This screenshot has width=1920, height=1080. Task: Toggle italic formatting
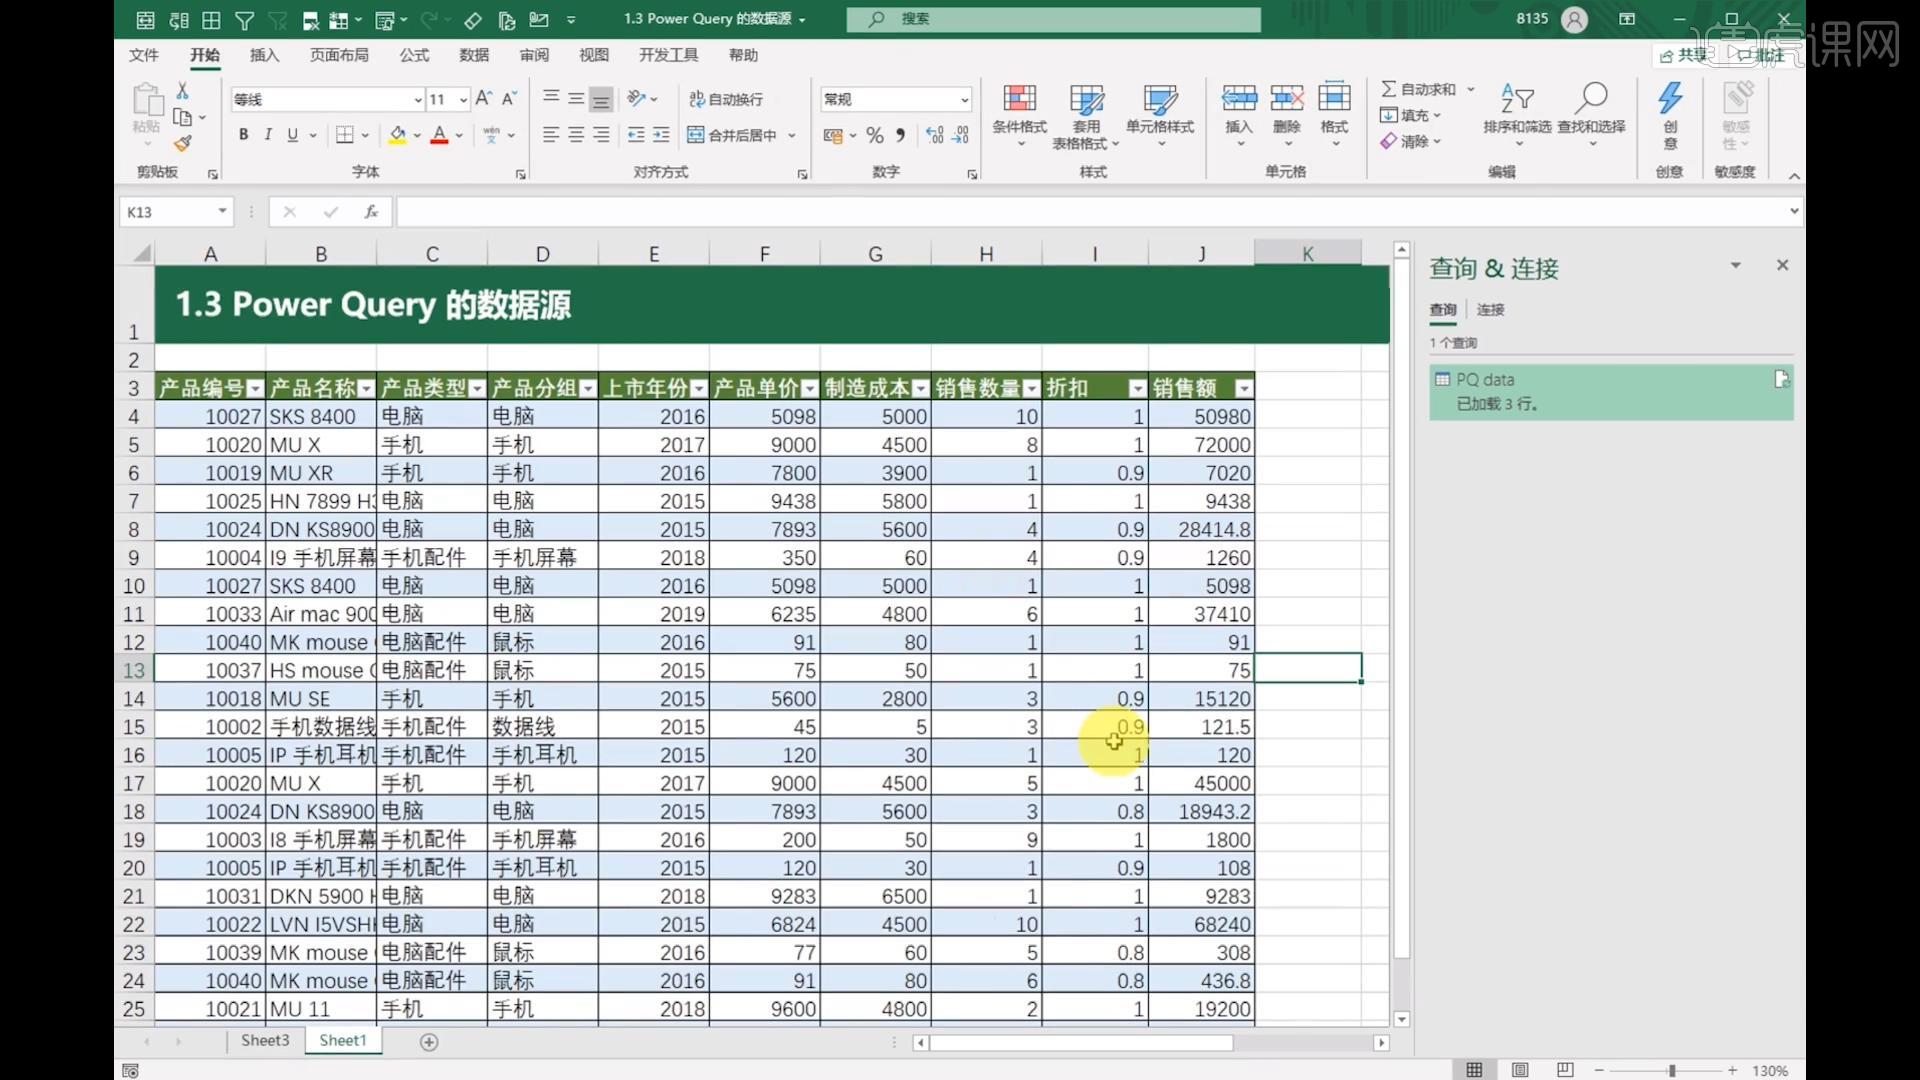click(x=267, y=134)
